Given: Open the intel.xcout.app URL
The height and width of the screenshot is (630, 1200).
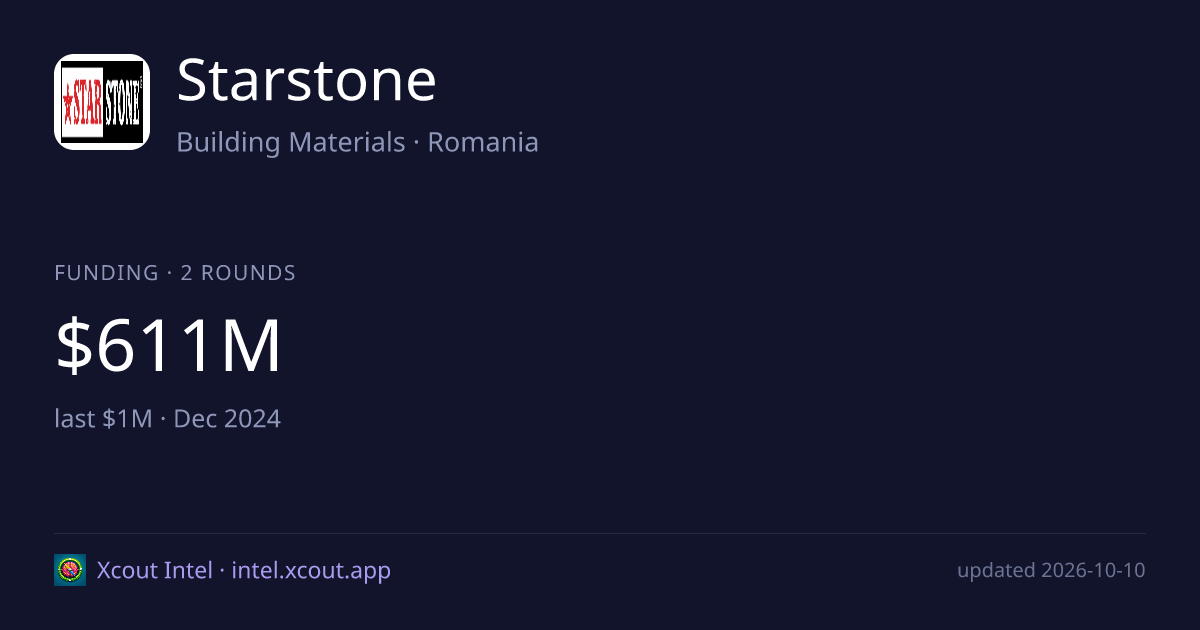Looking at the screenshot, I should pyautogui.click(x=311, y=570).
